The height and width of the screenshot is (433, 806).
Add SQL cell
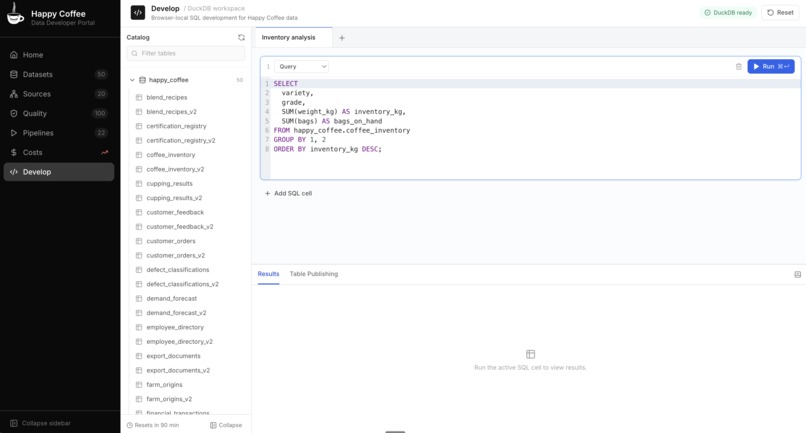click(x=288, y=194)
